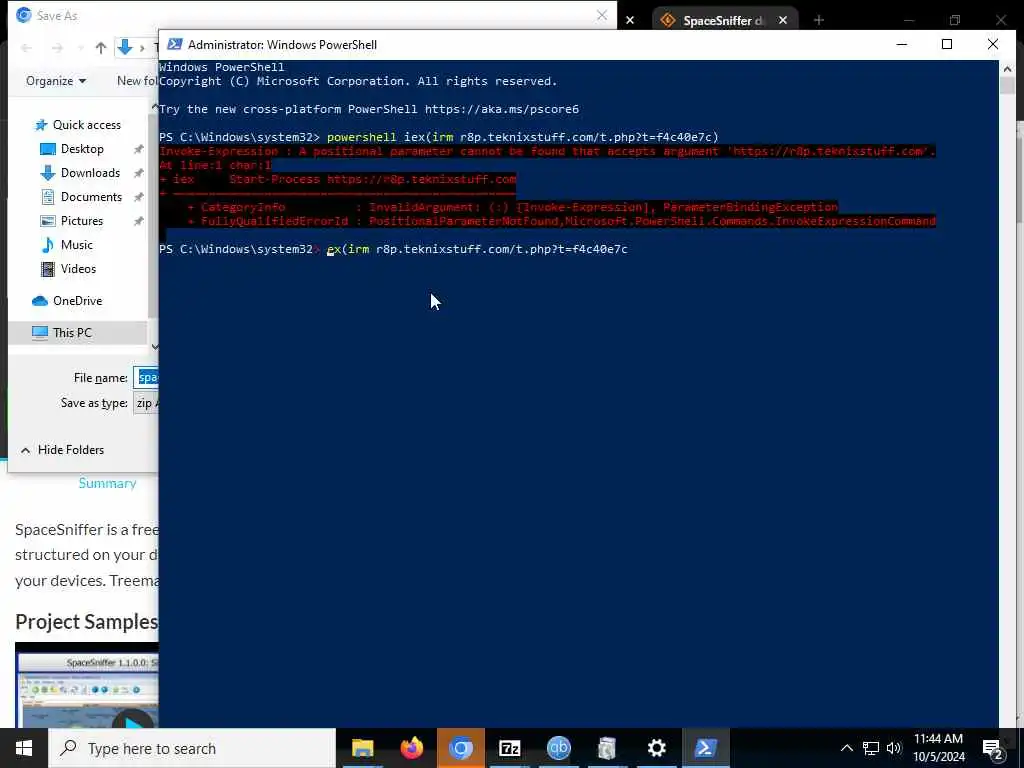Select Desktop in the Save As sidebar

(x=82, y=149)
